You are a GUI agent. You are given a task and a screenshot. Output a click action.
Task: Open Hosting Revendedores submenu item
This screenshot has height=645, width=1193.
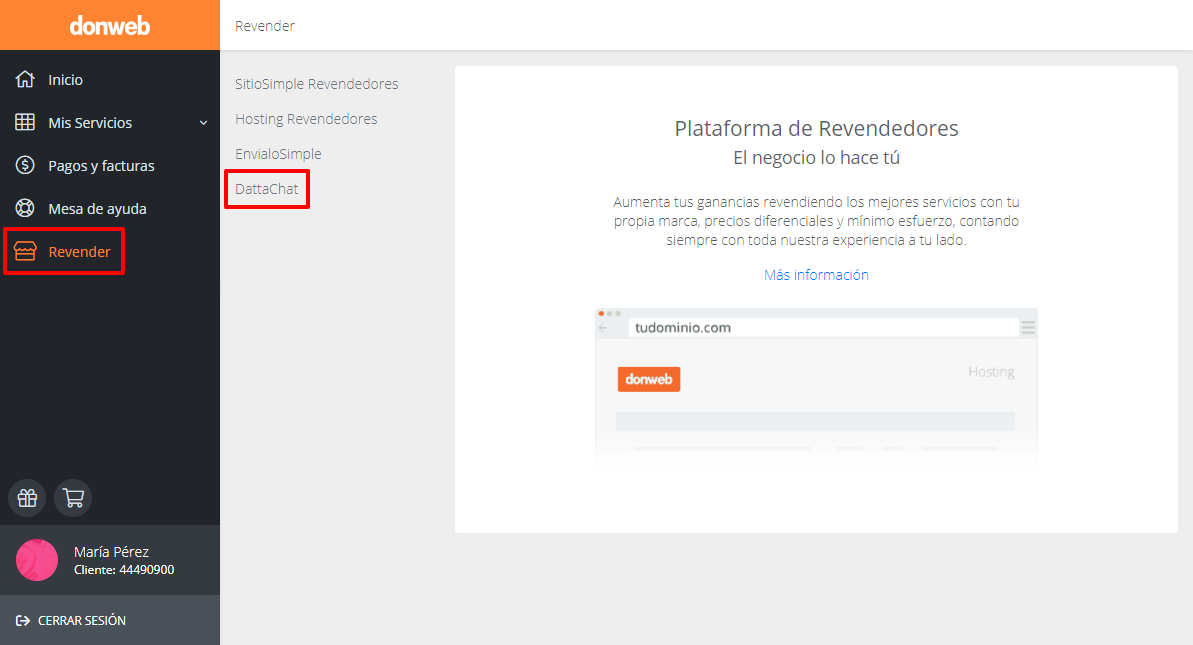(x=306, y=119)
